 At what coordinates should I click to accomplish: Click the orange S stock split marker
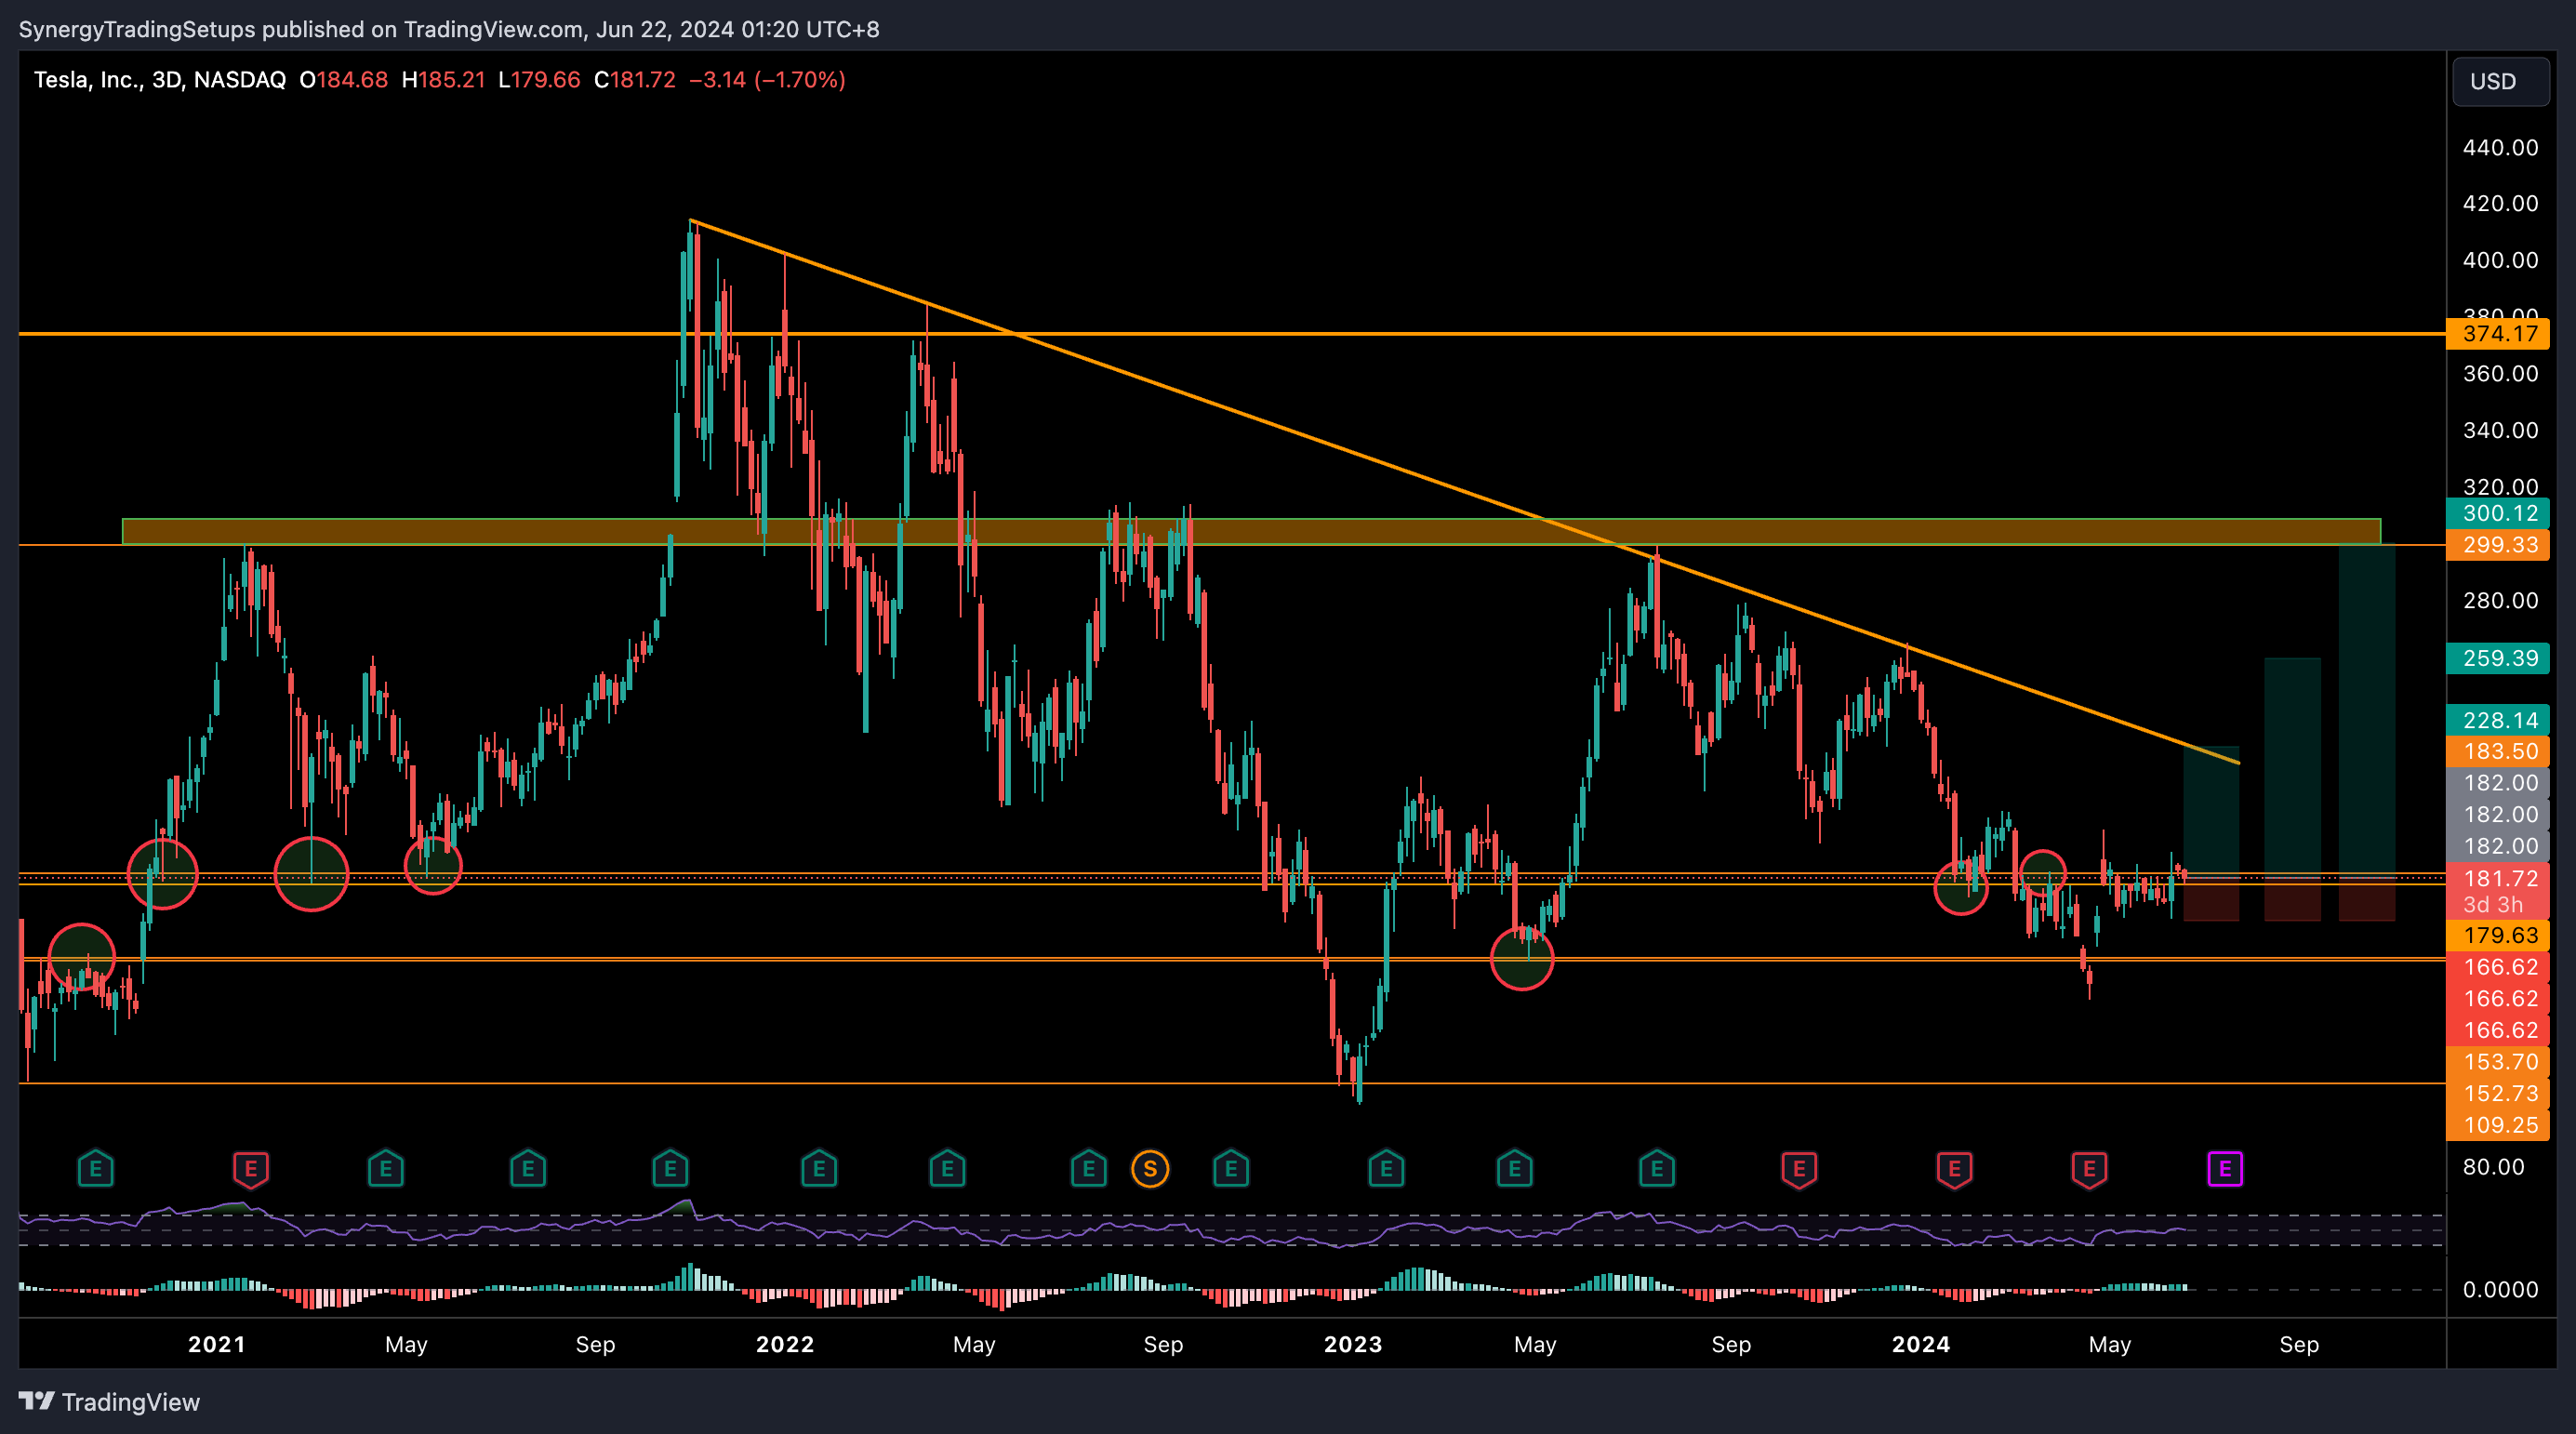tap(1150, 1168)
